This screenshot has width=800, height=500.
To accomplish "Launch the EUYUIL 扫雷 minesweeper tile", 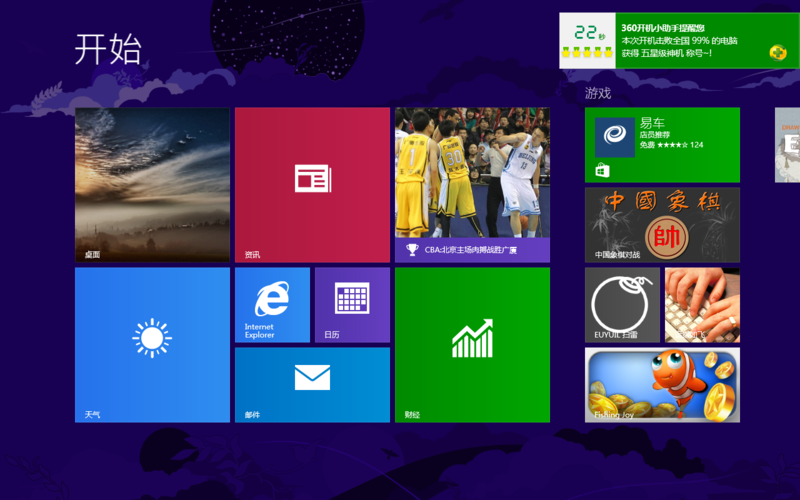I will coord(622,305).
